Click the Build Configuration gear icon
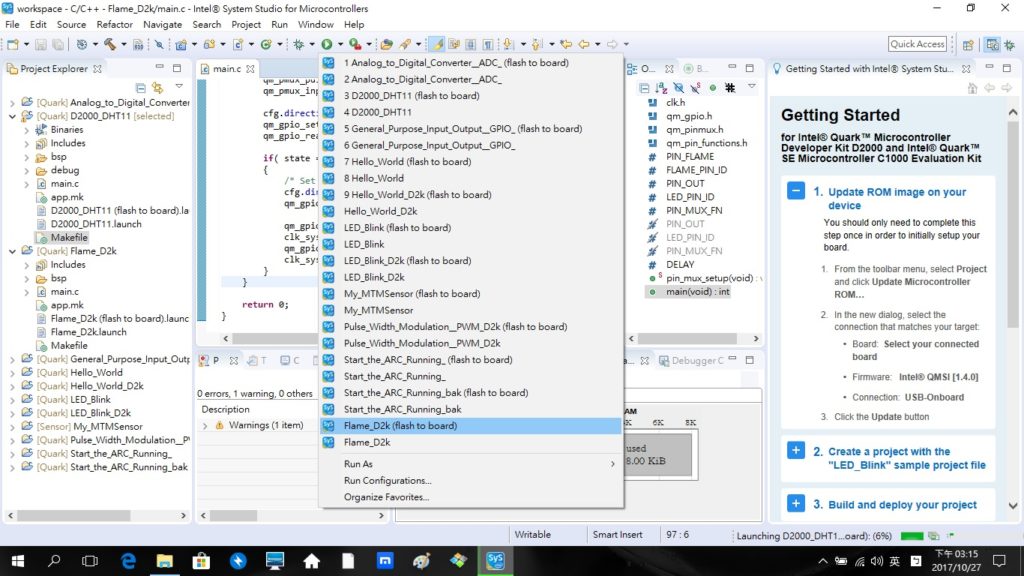1024x576 pixels. 82,44
